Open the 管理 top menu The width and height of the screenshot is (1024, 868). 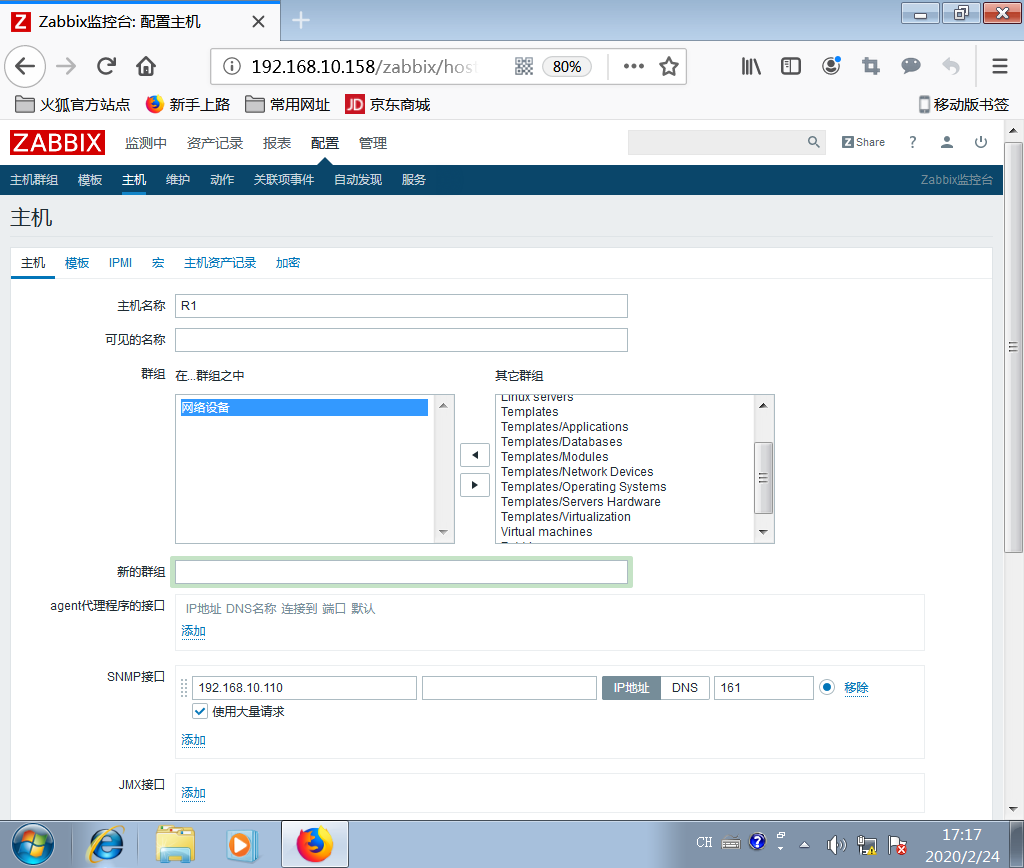tap(373, 143)
